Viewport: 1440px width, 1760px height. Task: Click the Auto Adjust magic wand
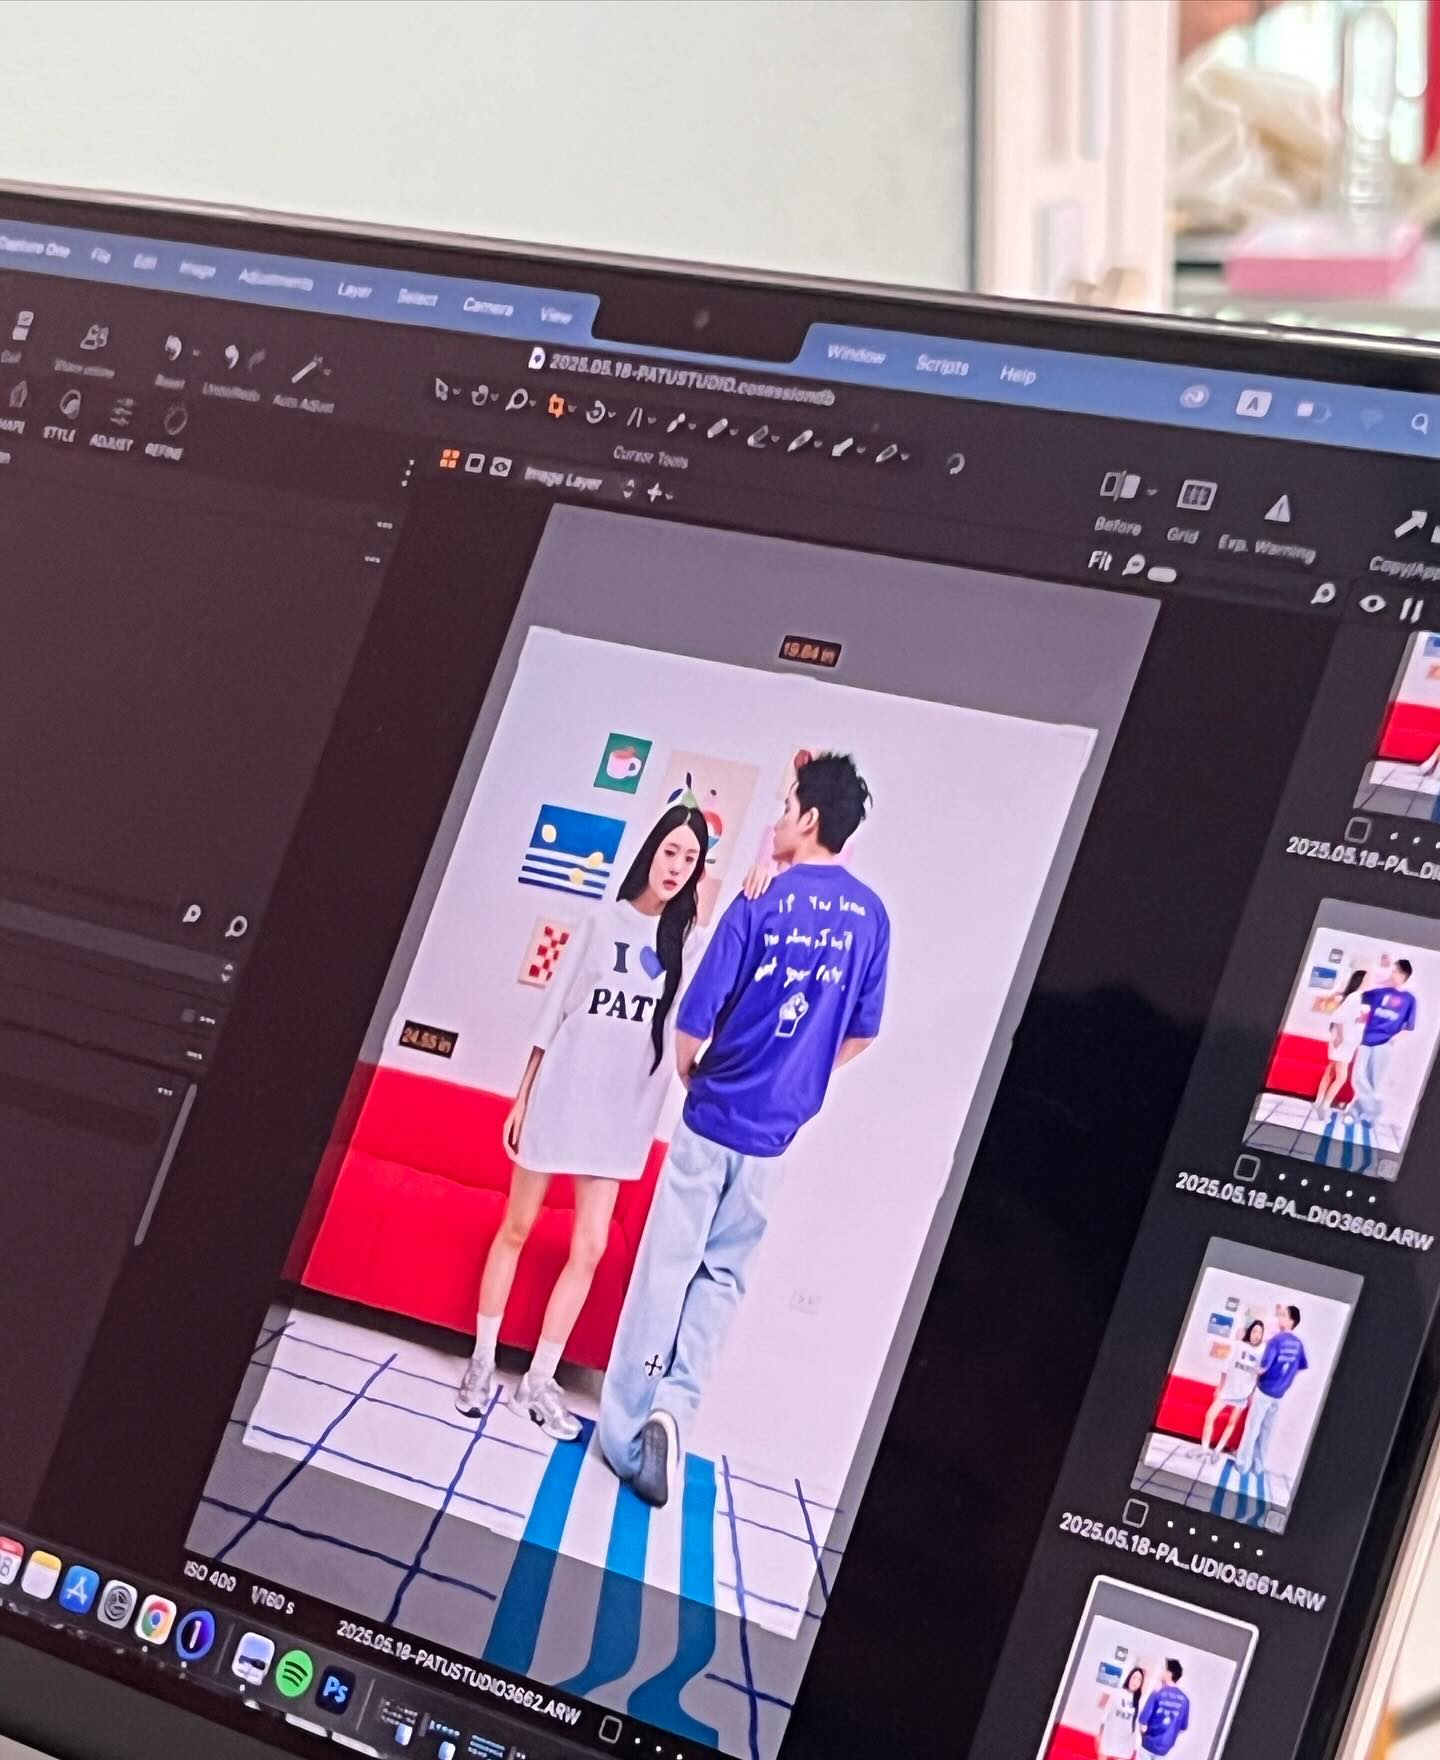click(305, 370)
